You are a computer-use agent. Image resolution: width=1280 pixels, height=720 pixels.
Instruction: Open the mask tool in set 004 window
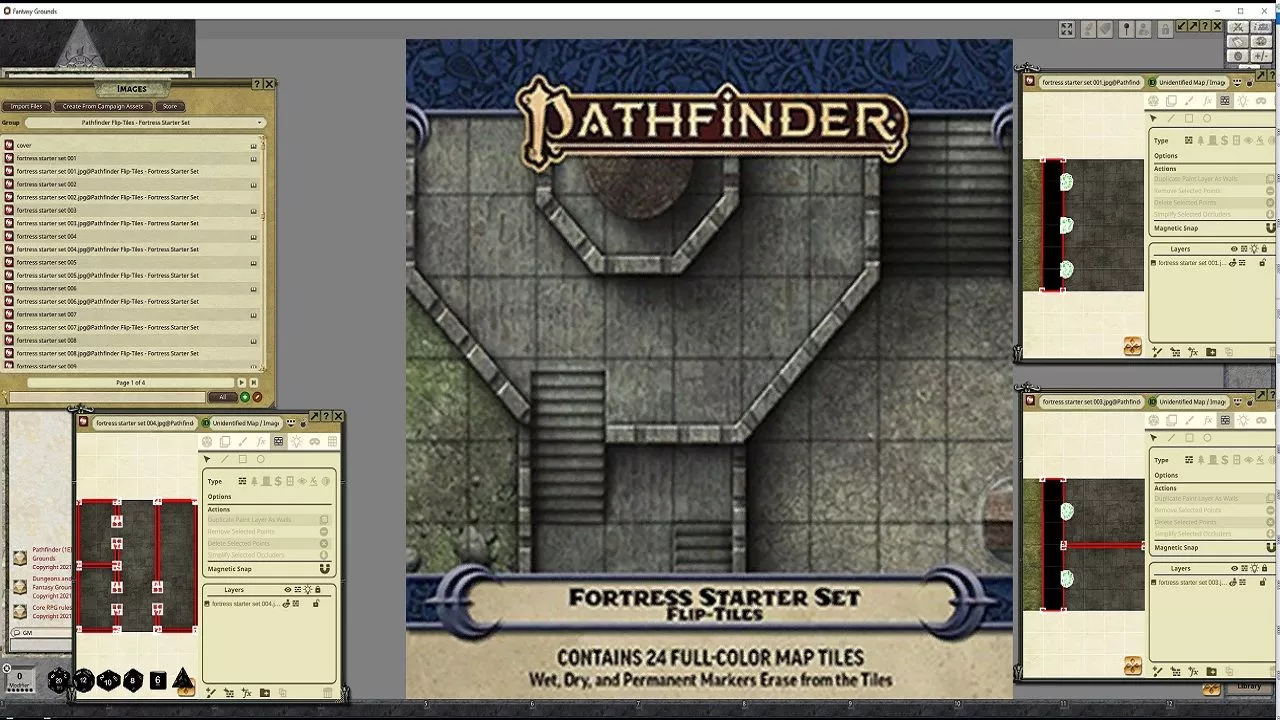click(x=314, y=441)
